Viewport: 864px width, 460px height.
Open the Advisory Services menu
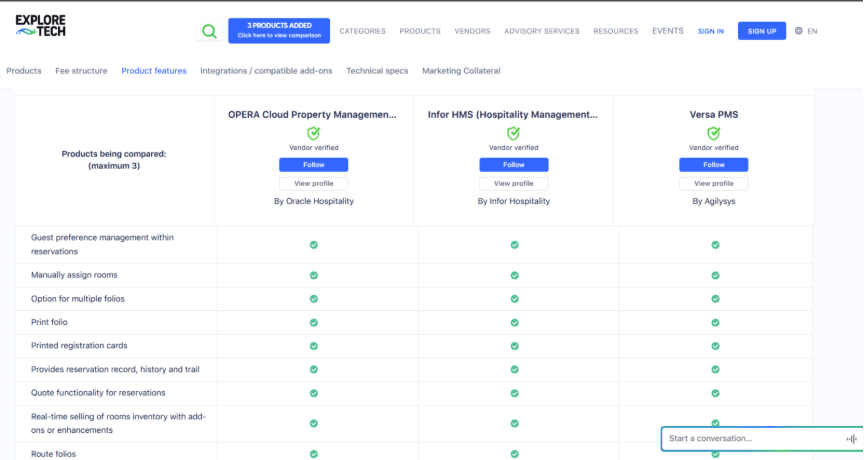pos(541,31)
